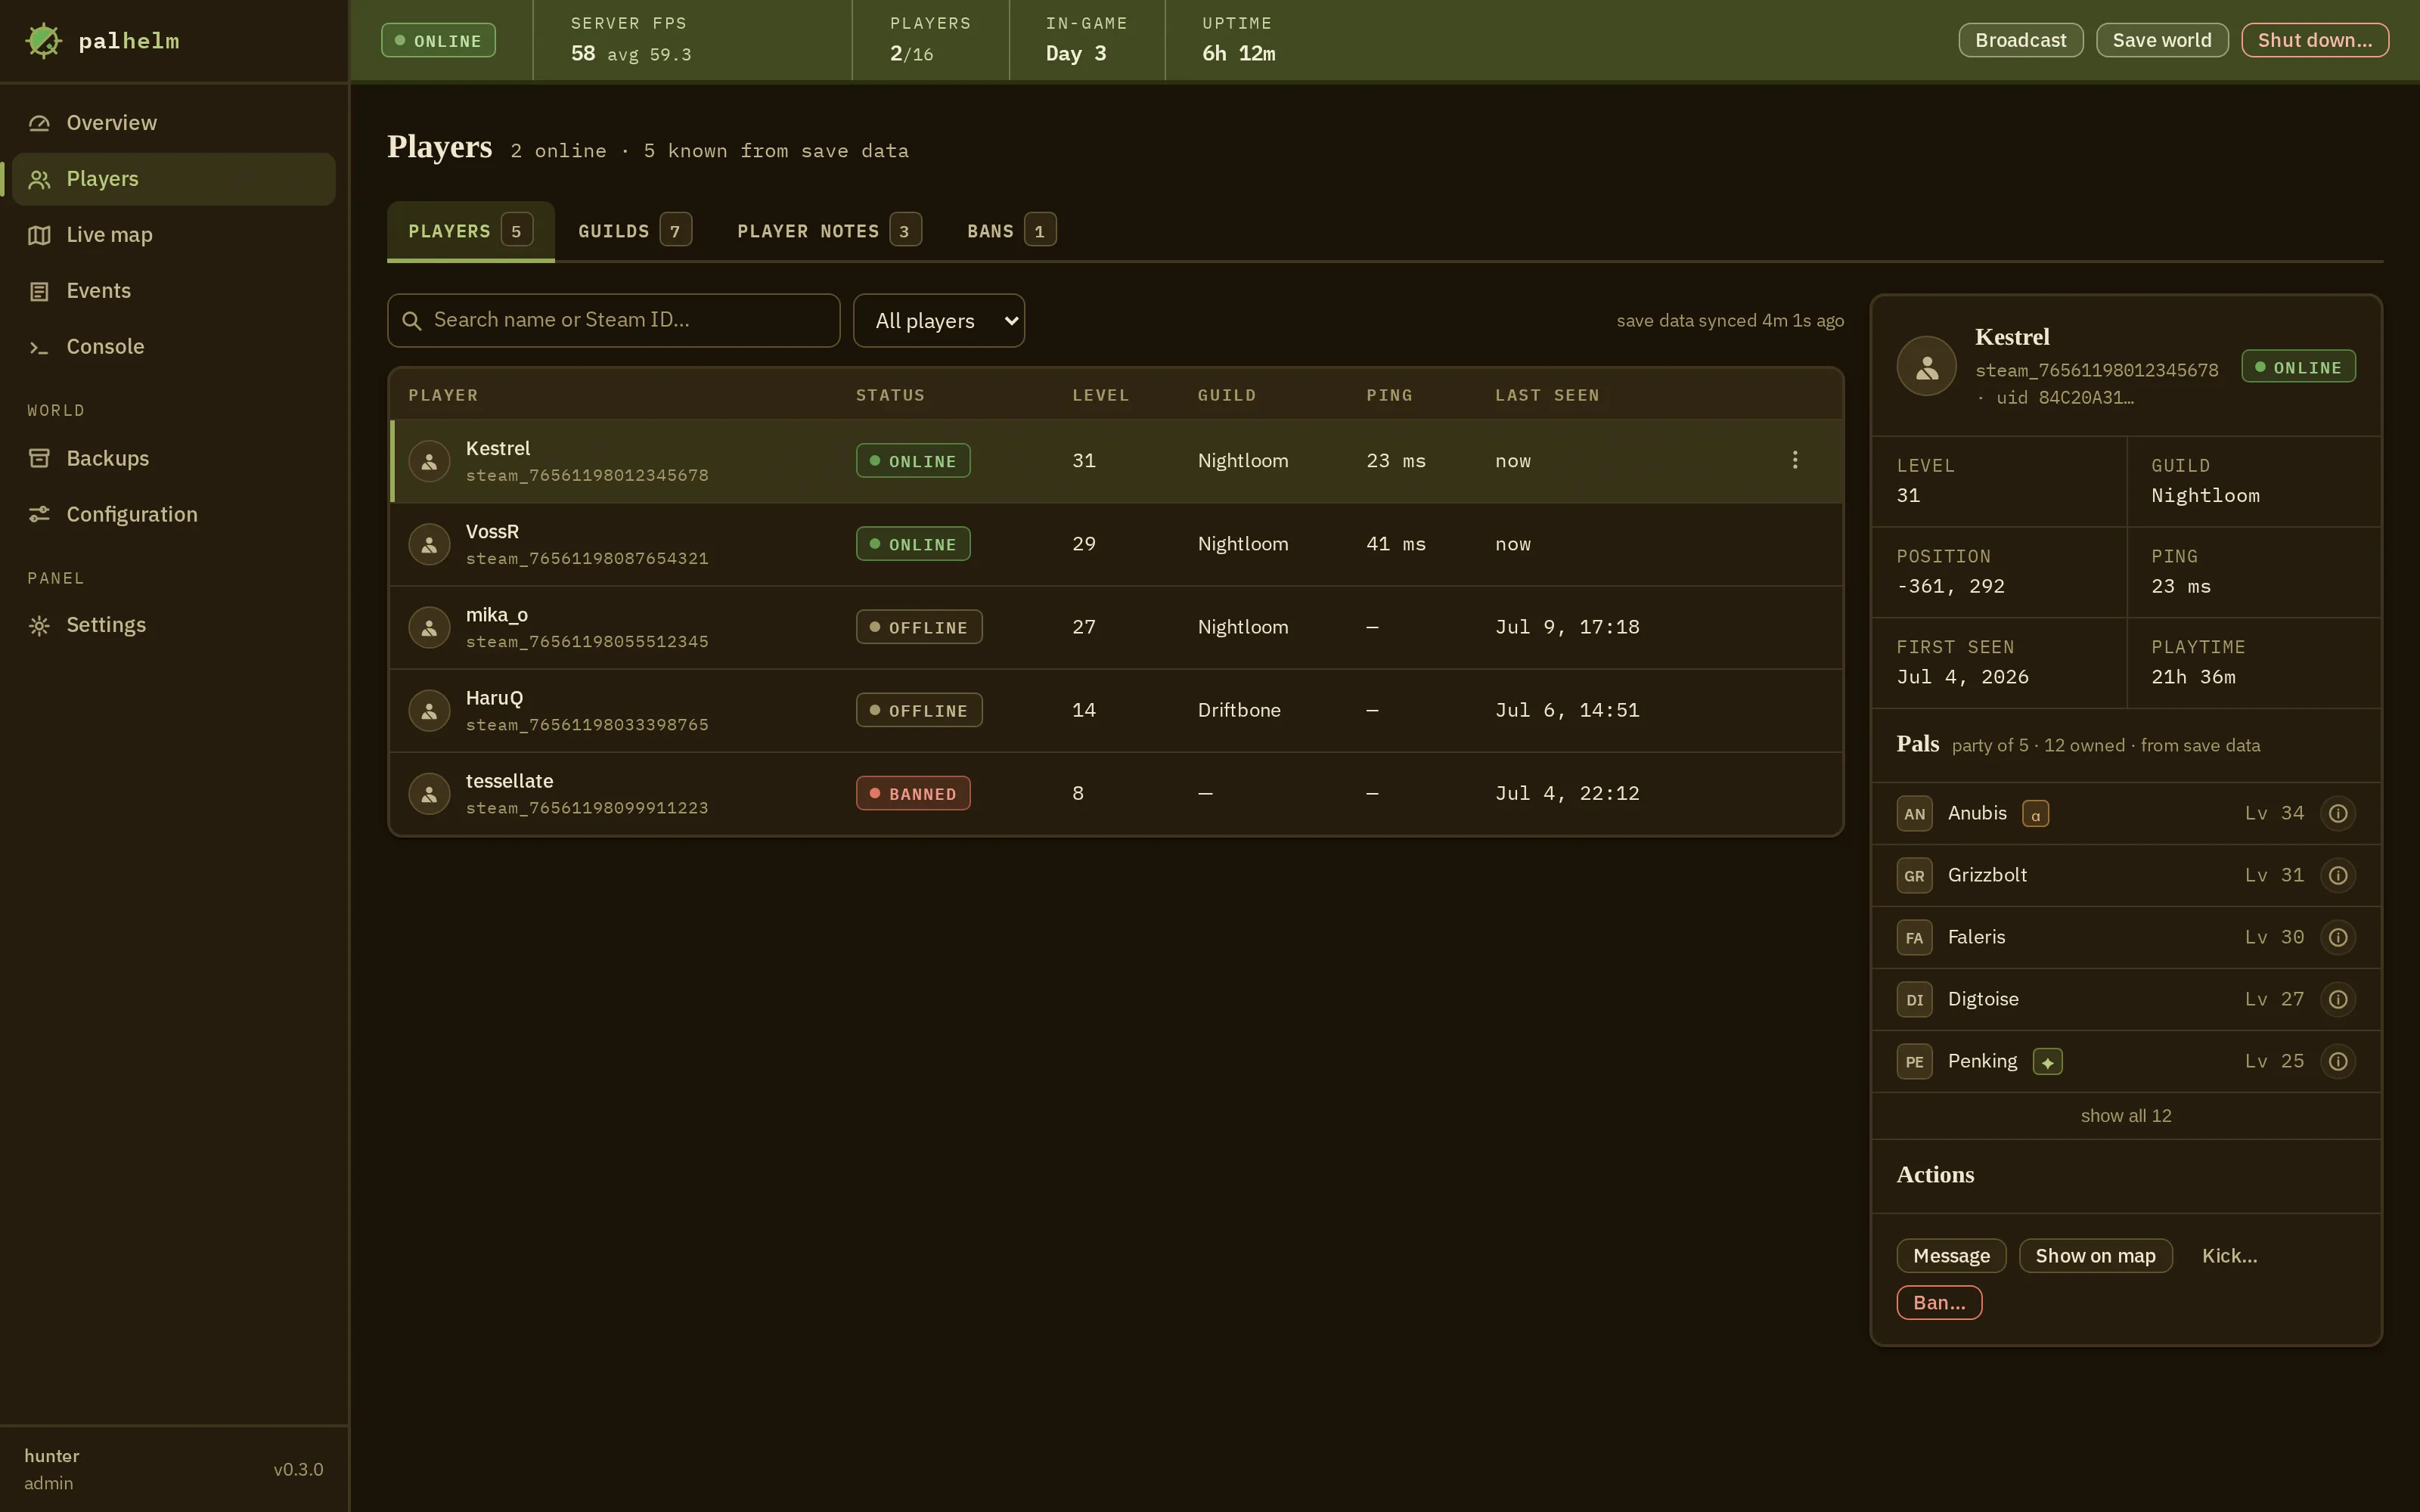Open info for Anubis pal
Screen dimensions: 2420x1512
click(x=2337, y=814)
